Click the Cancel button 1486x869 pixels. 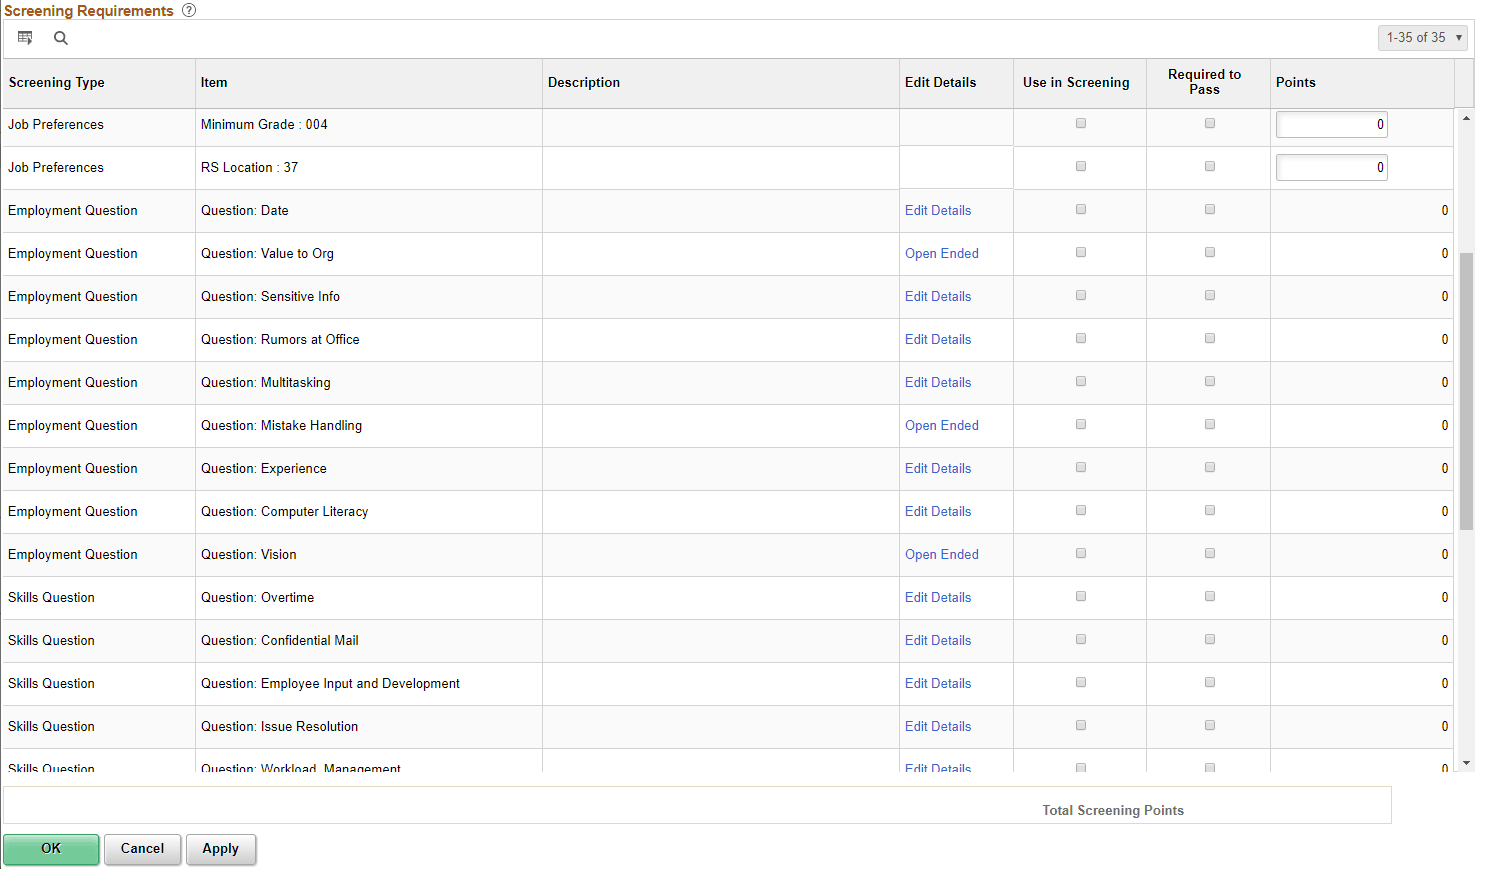[x=142, y=848]
